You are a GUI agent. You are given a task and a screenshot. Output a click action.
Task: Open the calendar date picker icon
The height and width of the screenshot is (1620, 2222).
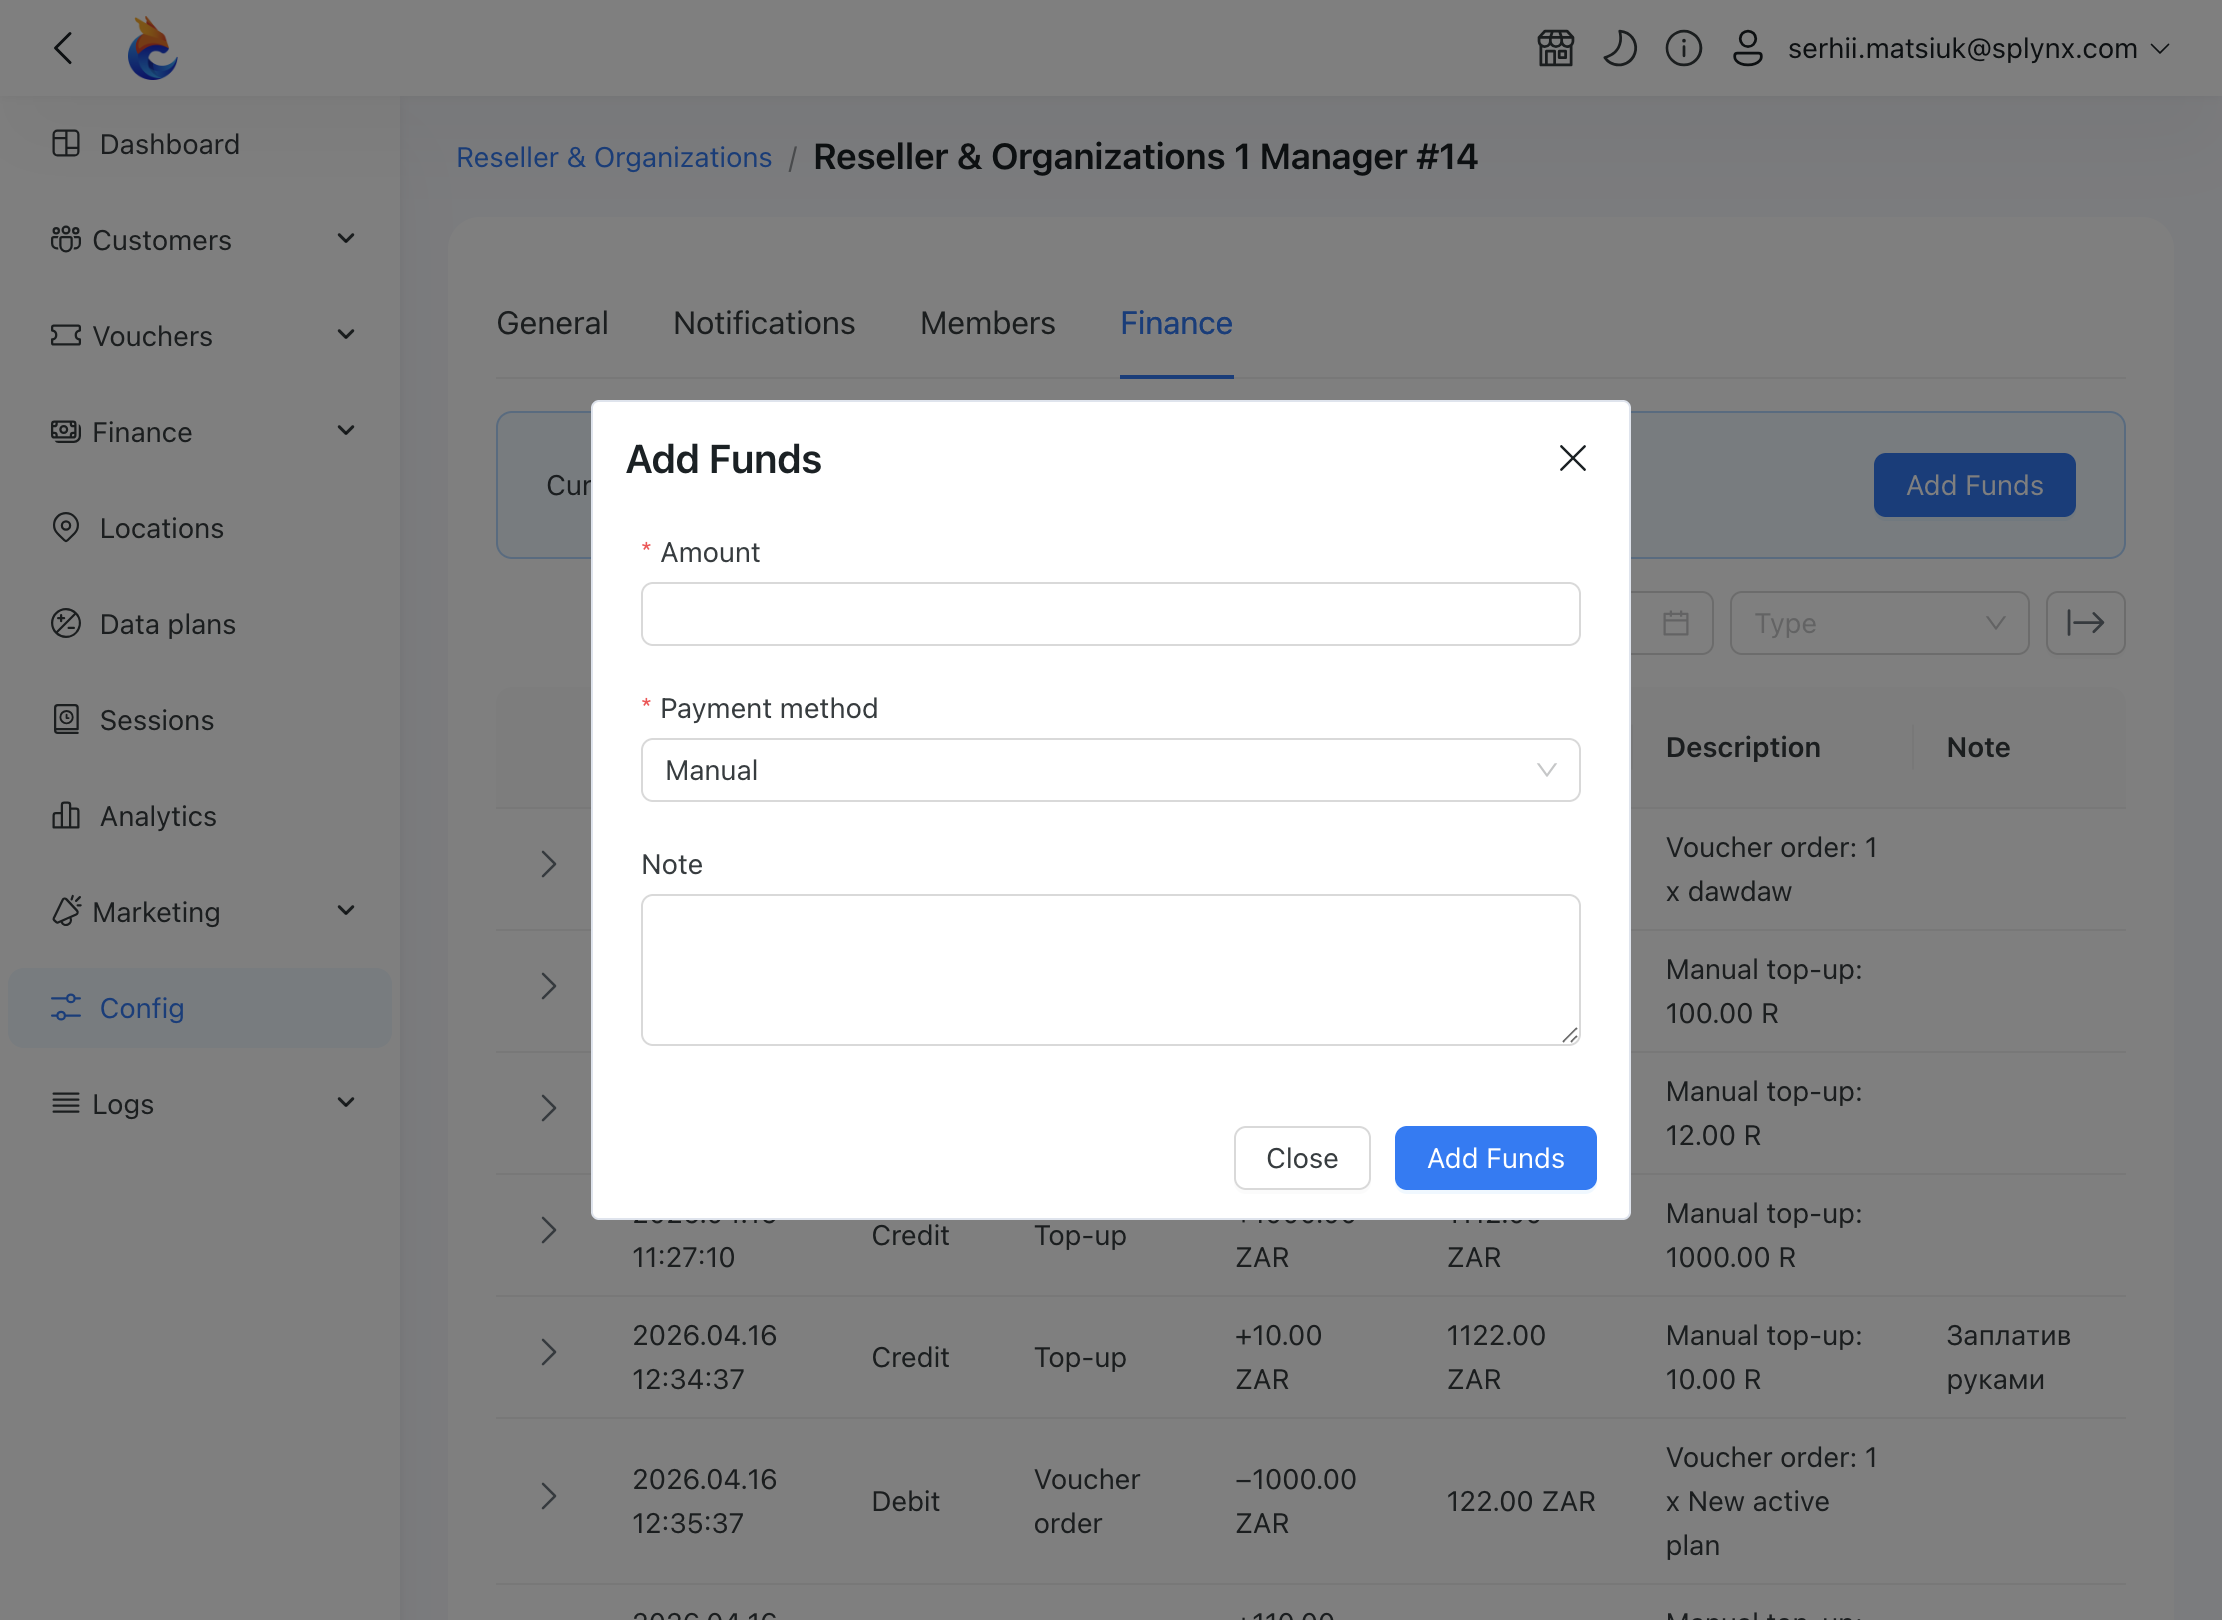[x=1676, y=623]
